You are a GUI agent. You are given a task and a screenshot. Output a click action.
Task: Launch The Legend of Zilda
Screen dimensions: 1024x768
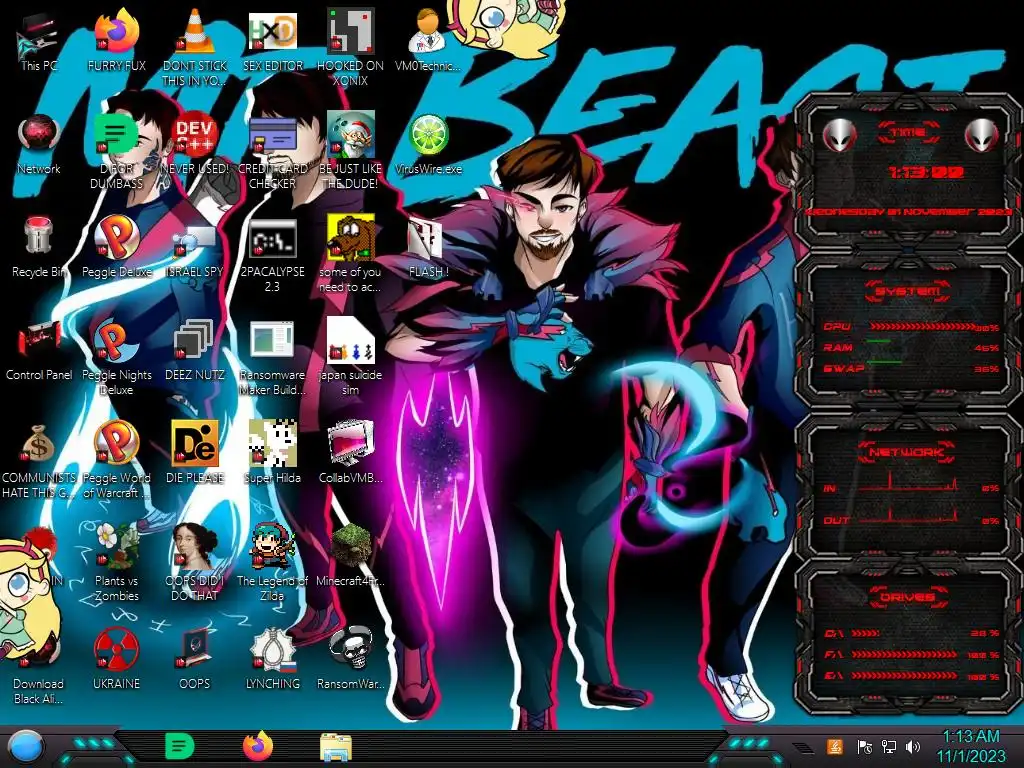(x=272, y=563)
